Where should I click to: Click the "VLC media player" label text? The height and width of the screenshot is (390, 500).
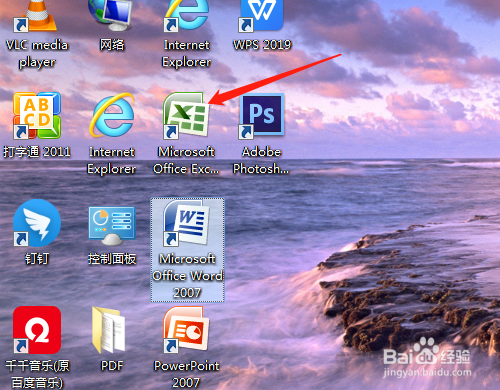37,53
